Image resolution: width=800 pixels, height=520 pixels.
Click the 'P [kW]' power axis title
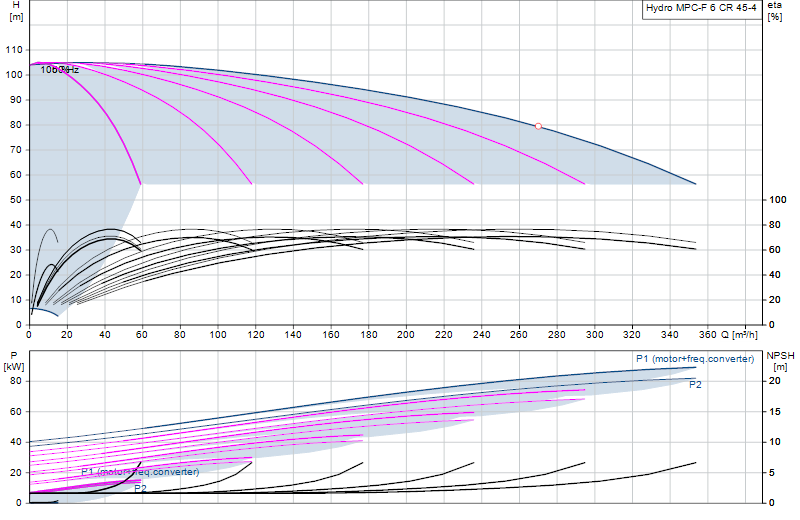14,361
